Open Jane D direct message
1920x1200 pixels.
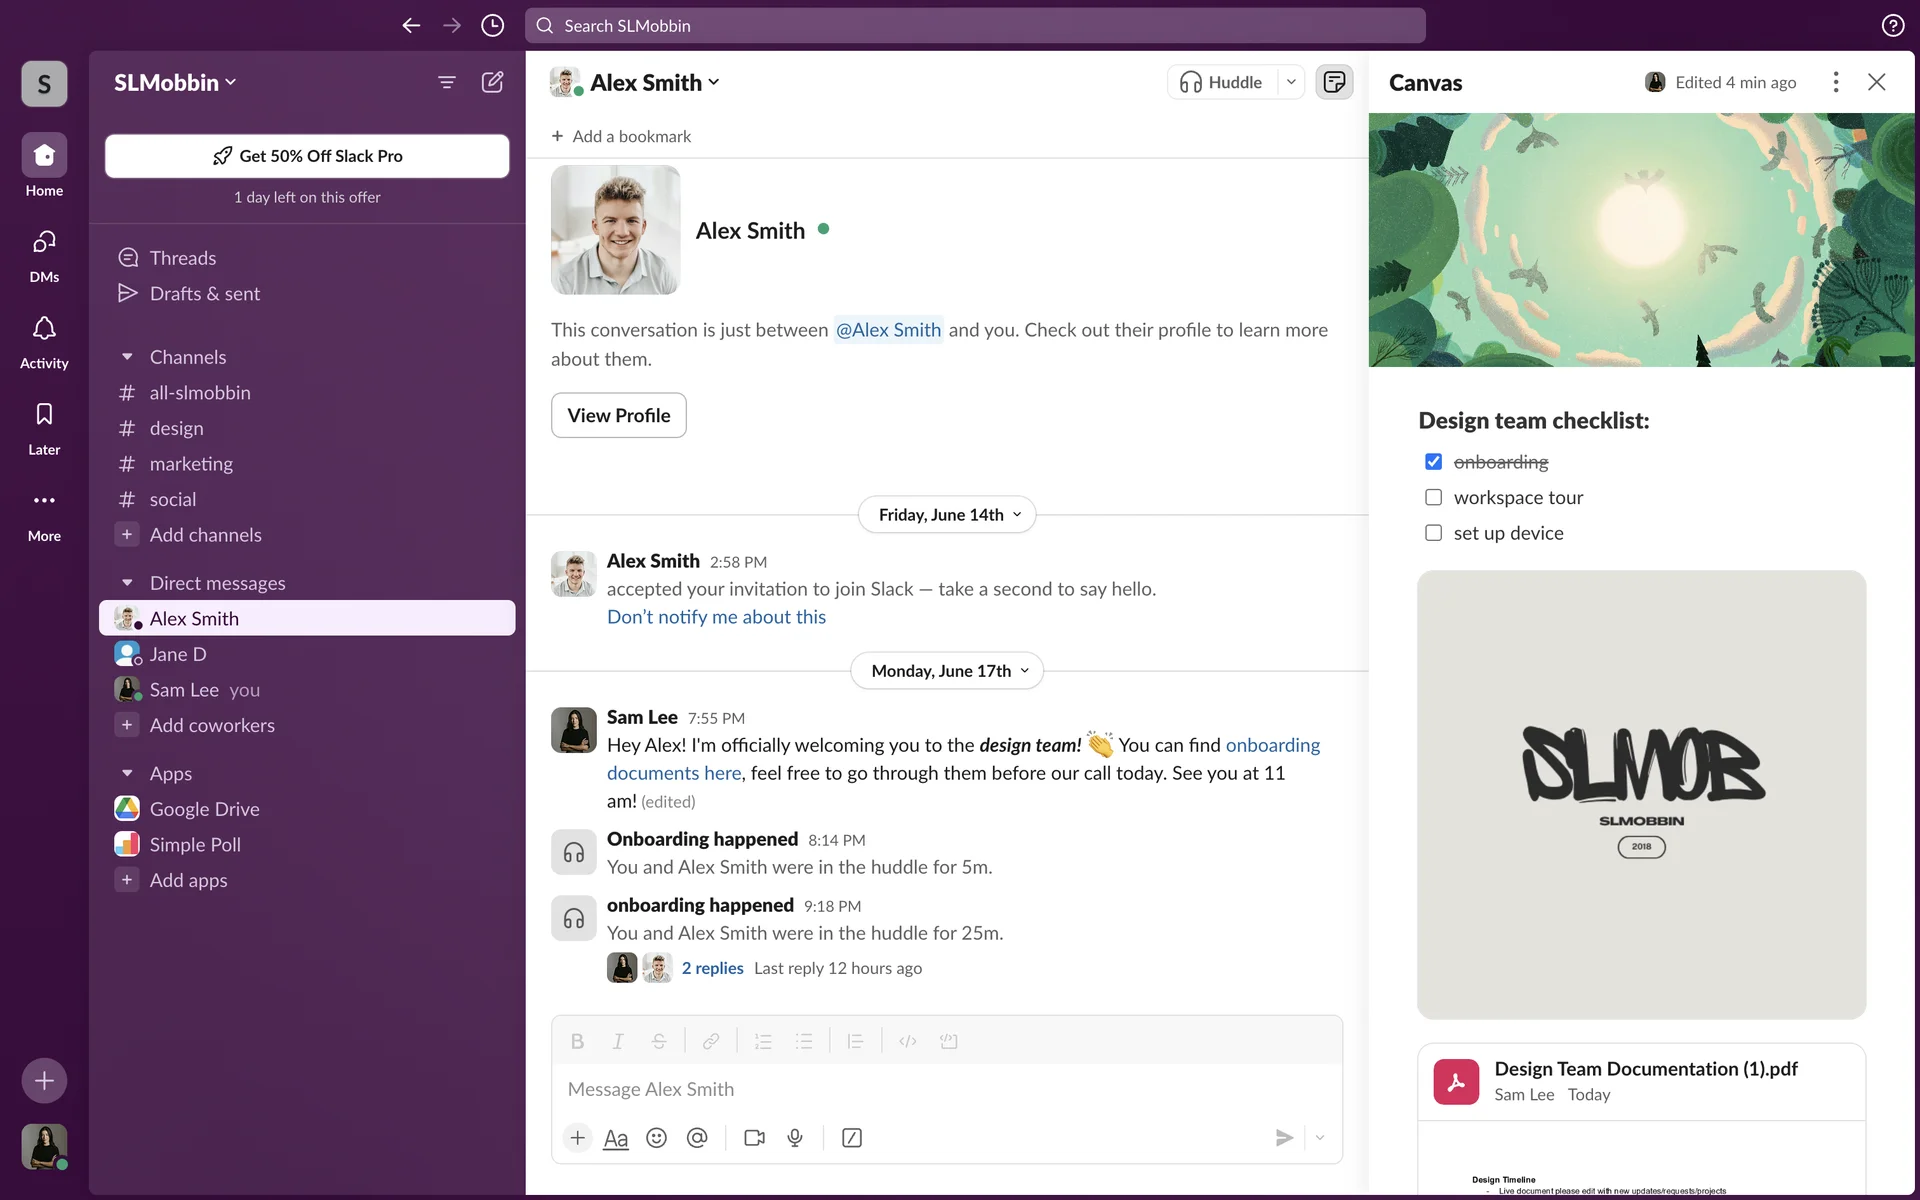coord(178,654)
